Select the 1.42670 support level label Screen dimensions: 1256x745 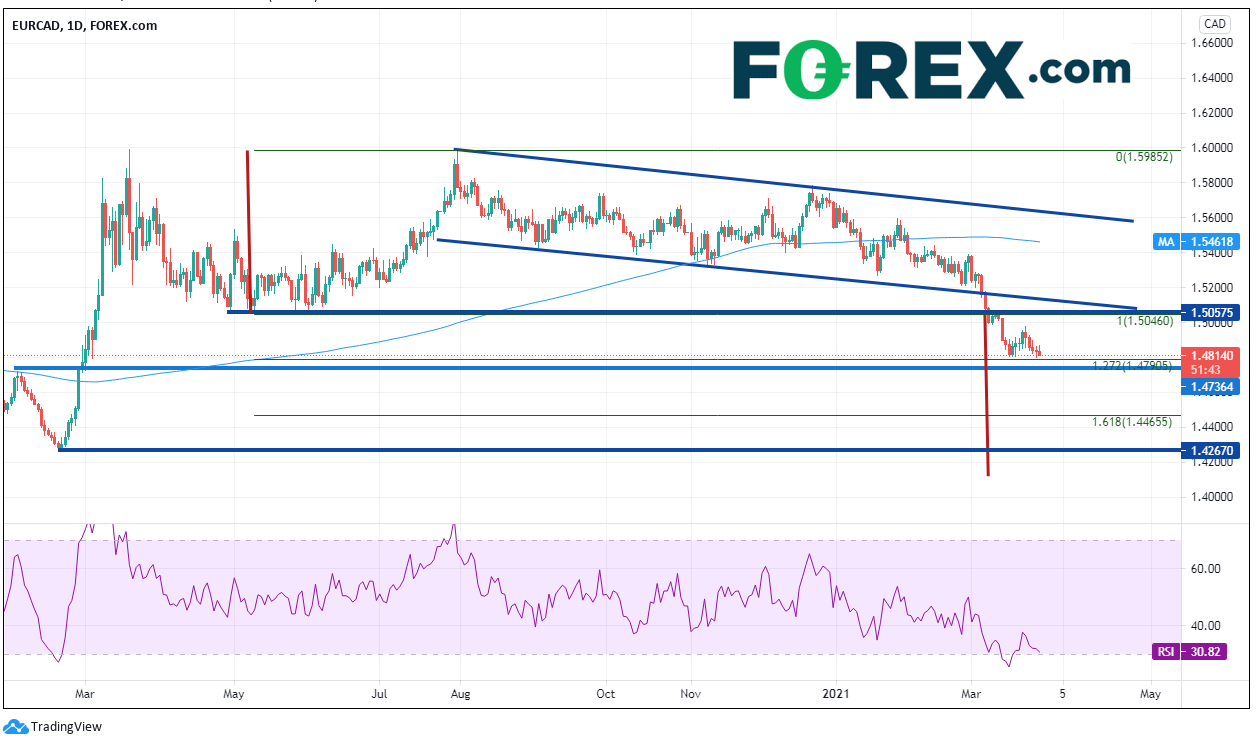tap(1210, 451)
